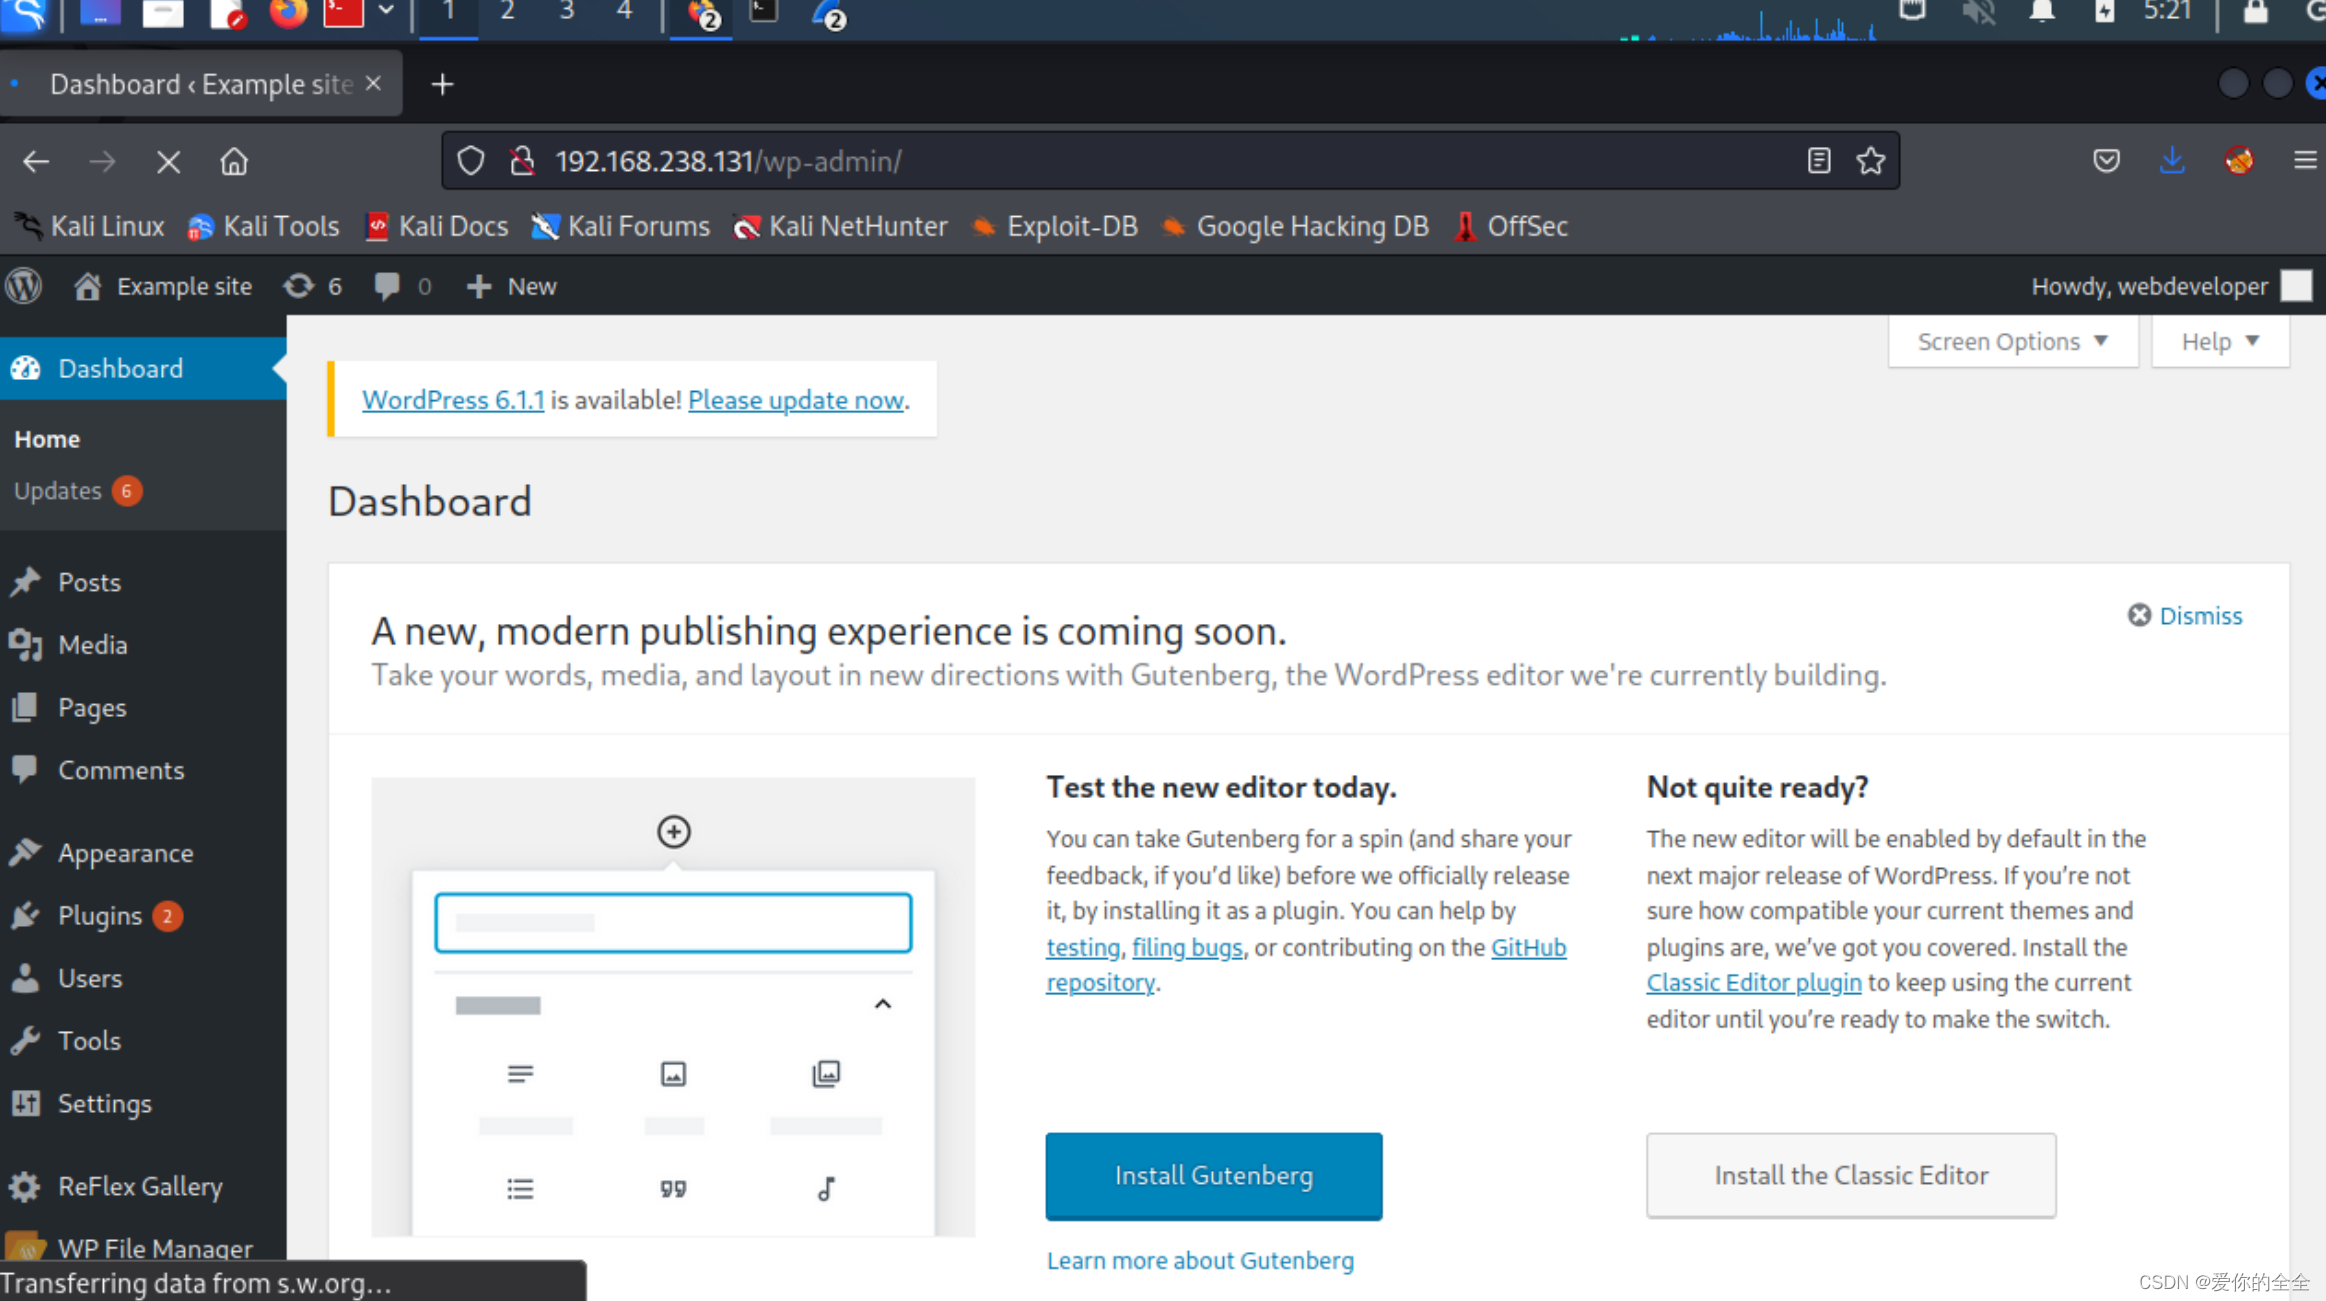Click Install the Classic Editor button

(x=1850, y=1175)
